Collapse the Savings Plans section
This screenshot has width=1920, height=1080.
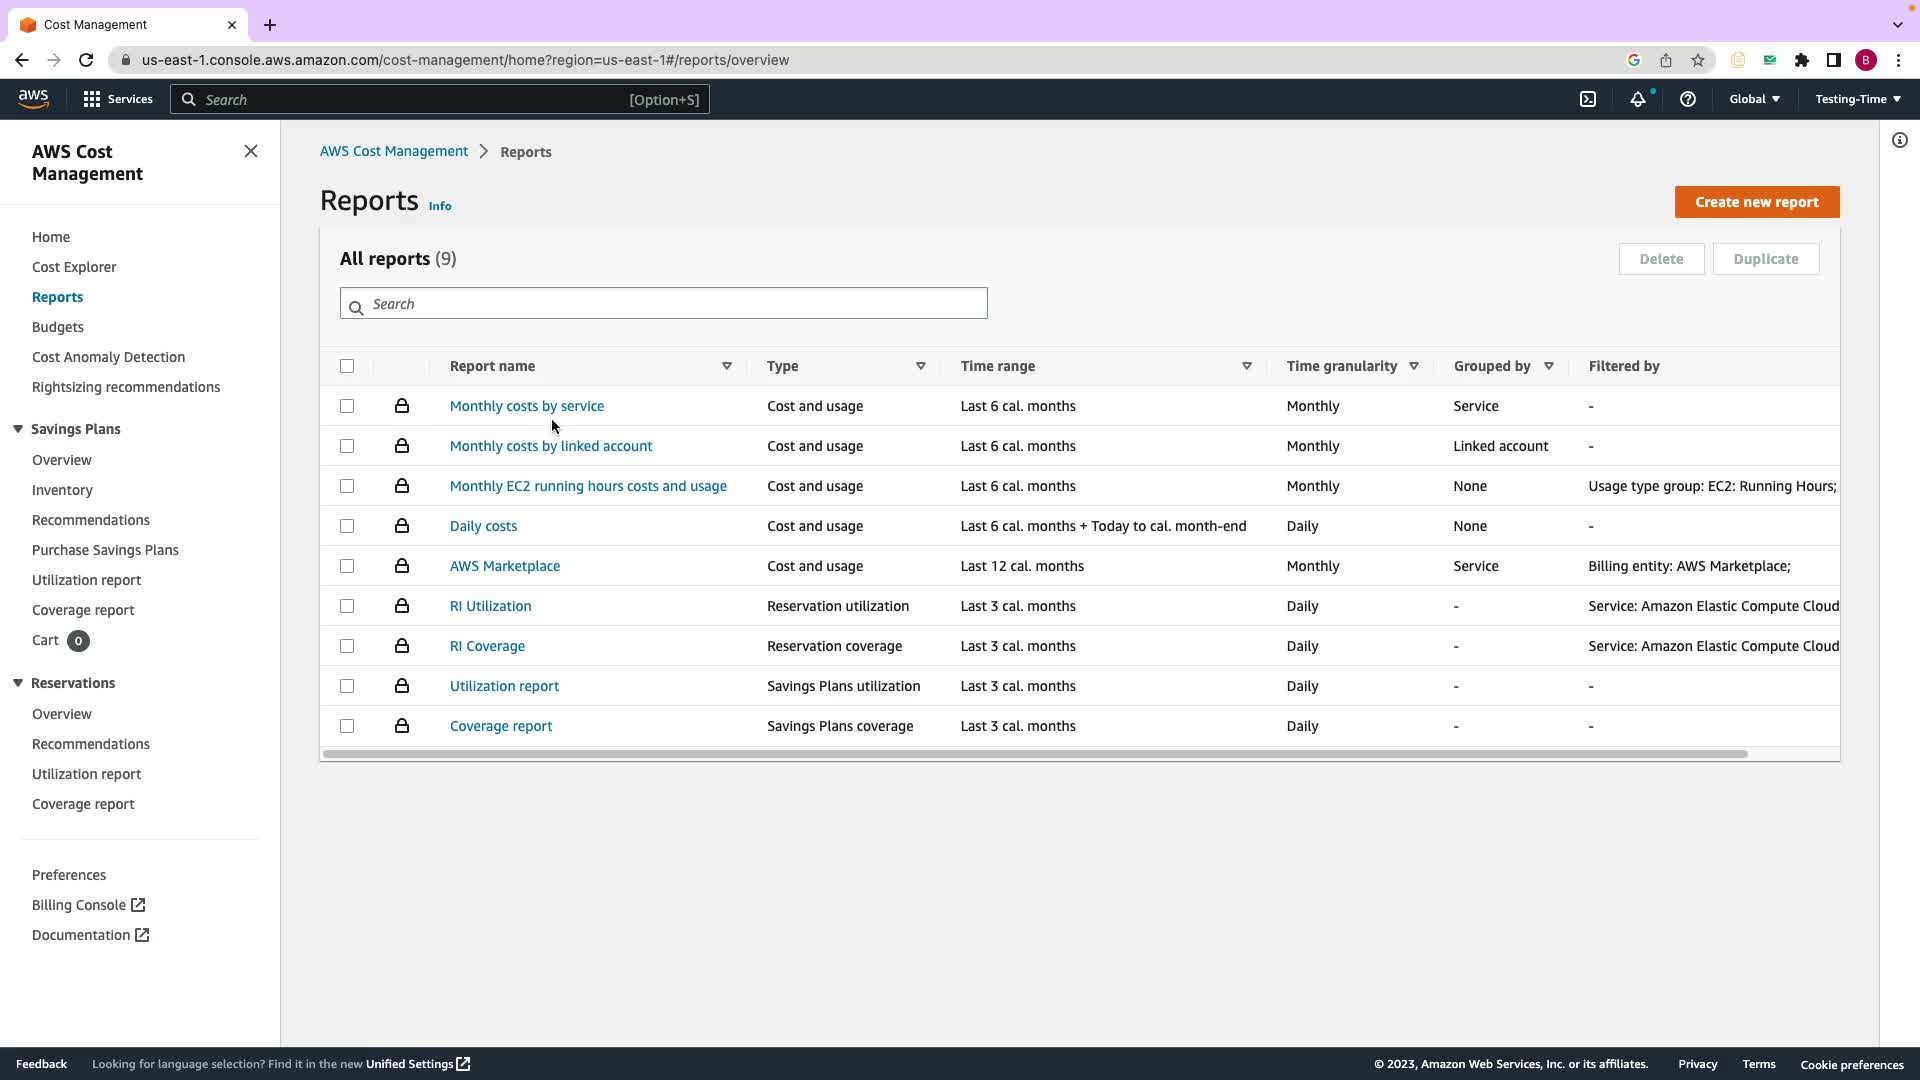tap(18, 429)
